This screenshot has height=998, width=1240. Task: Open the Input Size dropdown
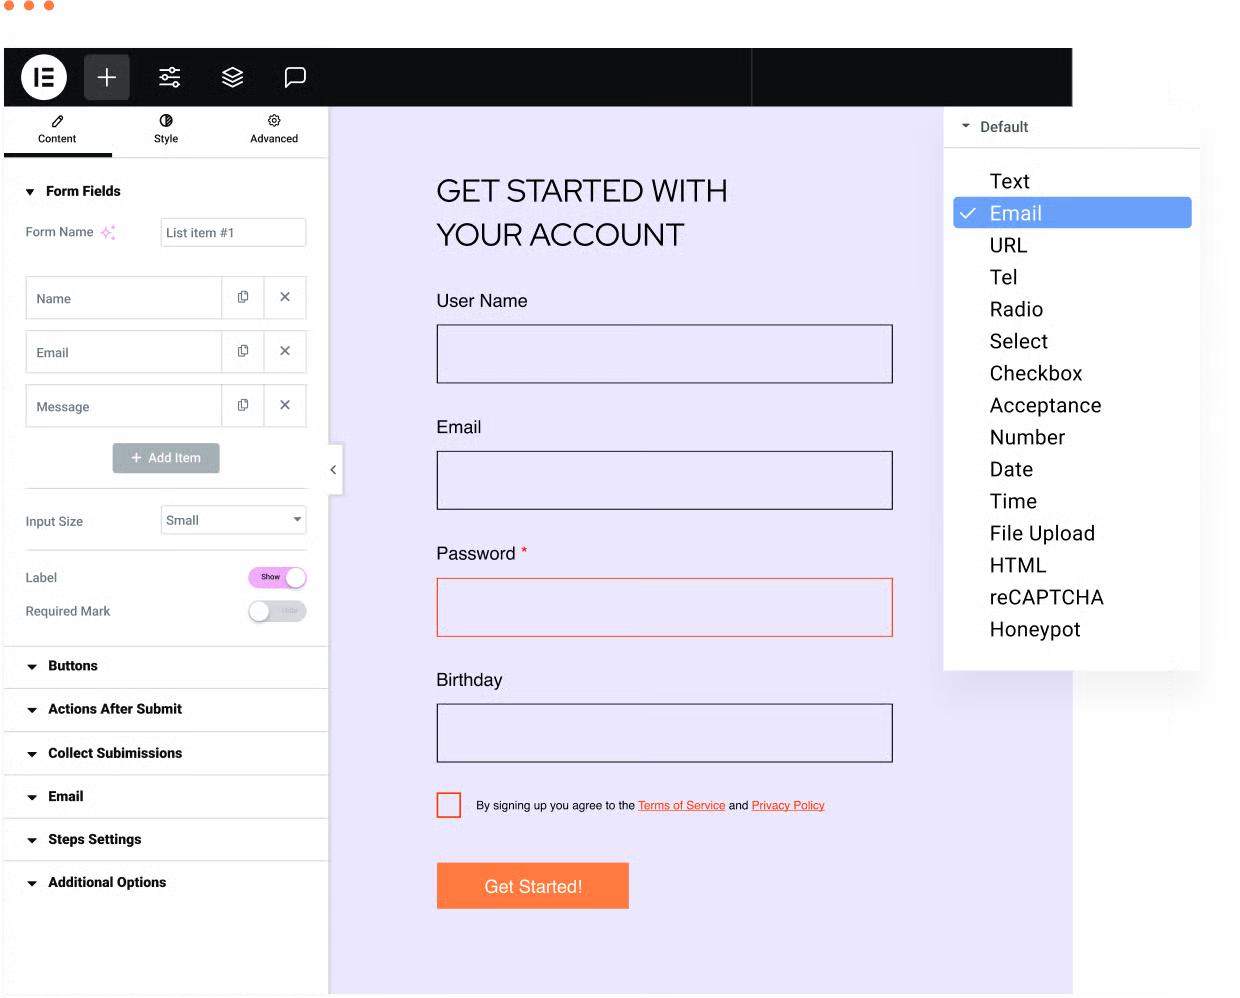233,520
